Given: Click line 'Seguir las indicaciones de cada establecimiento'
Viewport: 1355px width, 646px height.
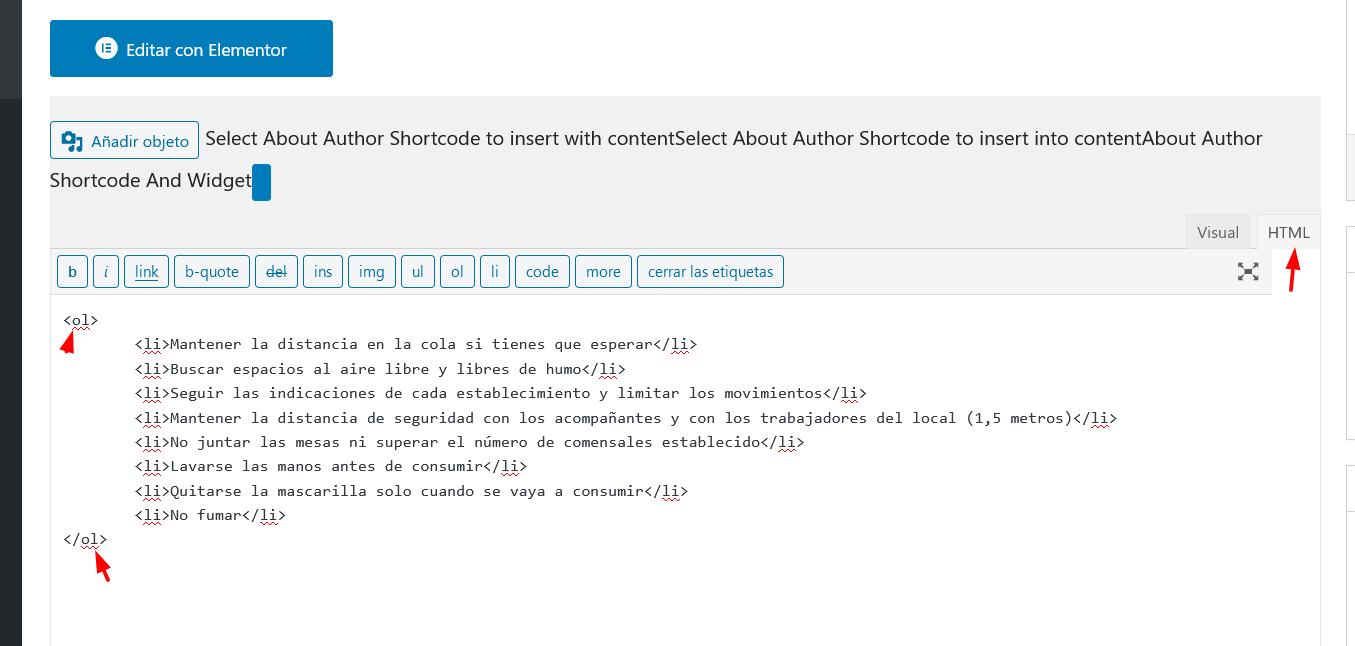Looking at the screenshot, I should coord(501,393).
